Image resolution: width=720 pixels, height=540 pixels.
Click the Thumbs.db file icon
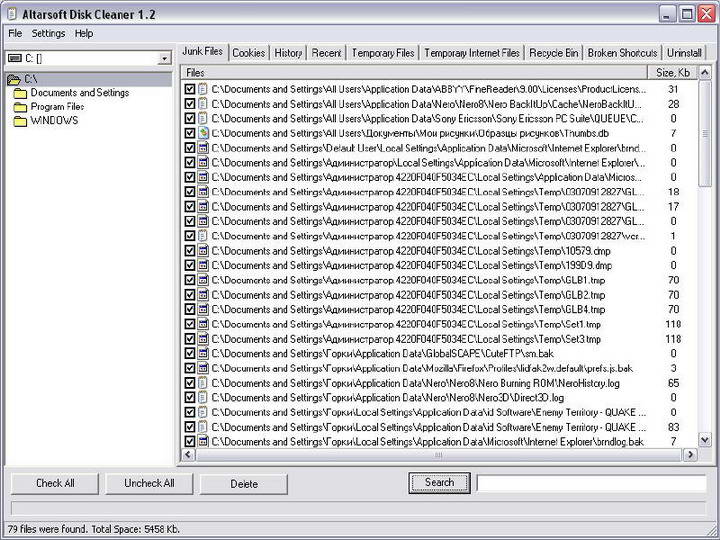pos(203,133)
